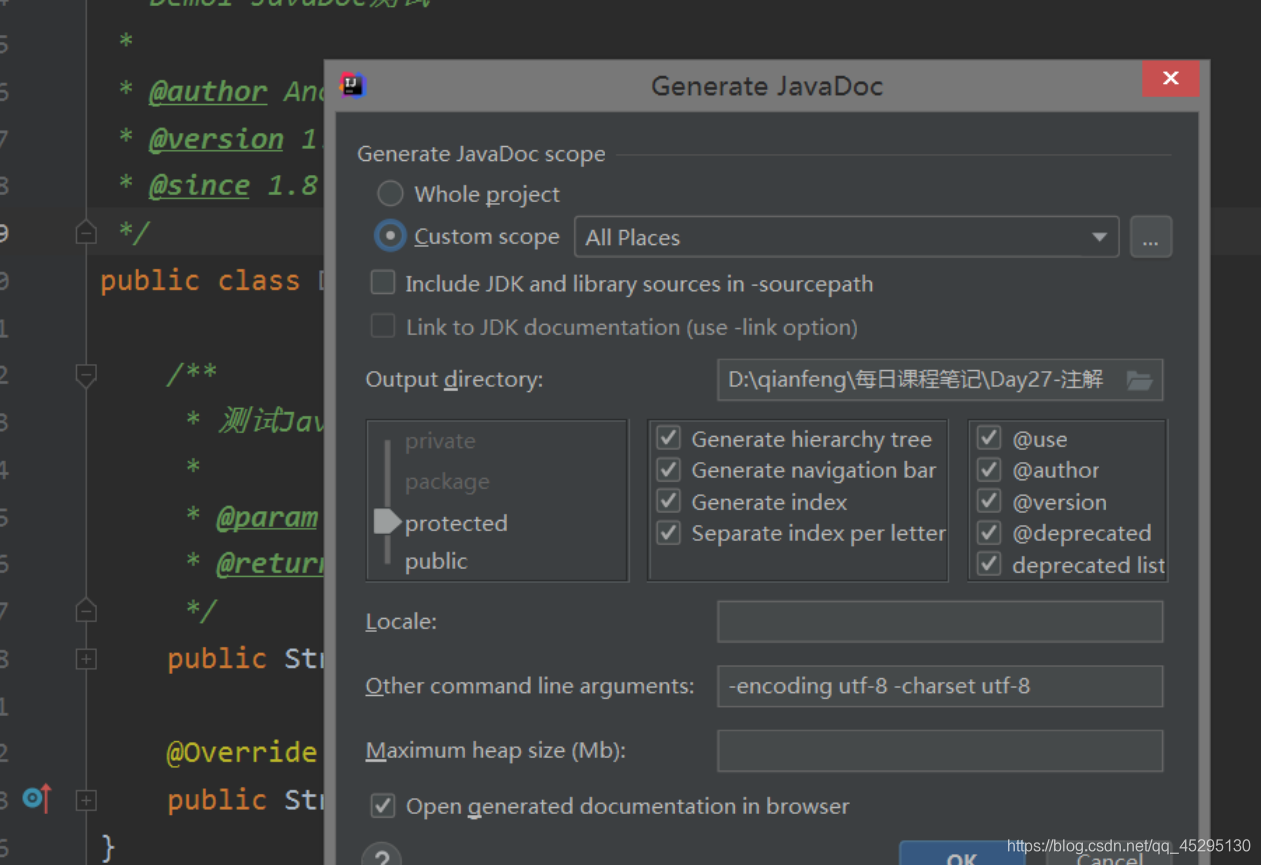The height and width of the screenshot is (865, 1261).
Task: Uncheck the @deprecated tag option
Action: (x=989, y=532)
